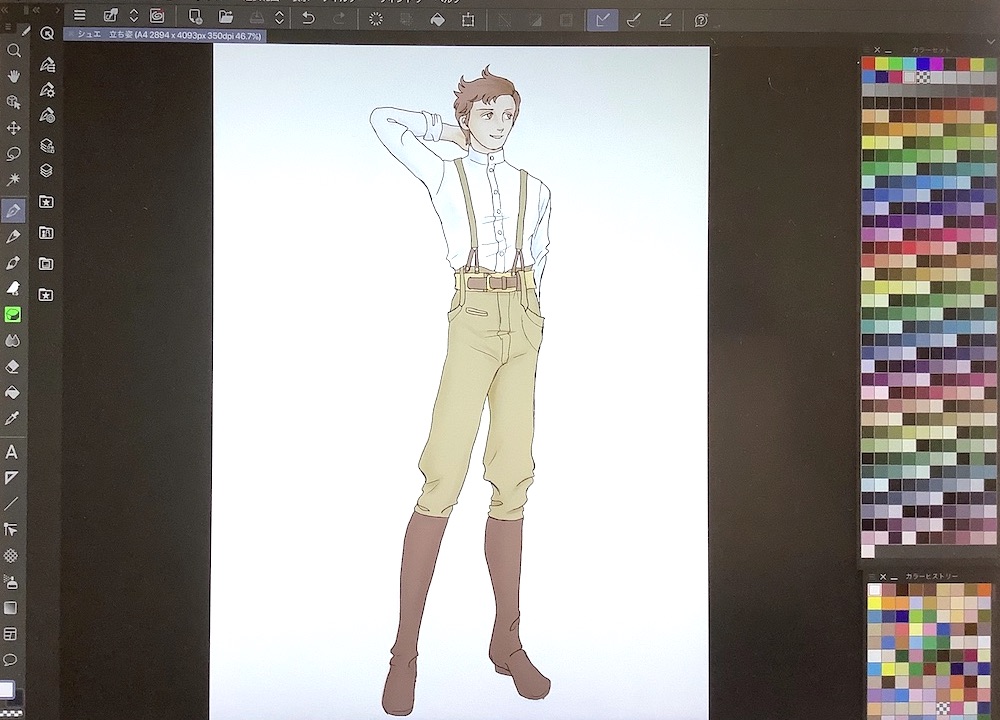Select the Fill bucket tool in the tool palette

coord(13,393)
